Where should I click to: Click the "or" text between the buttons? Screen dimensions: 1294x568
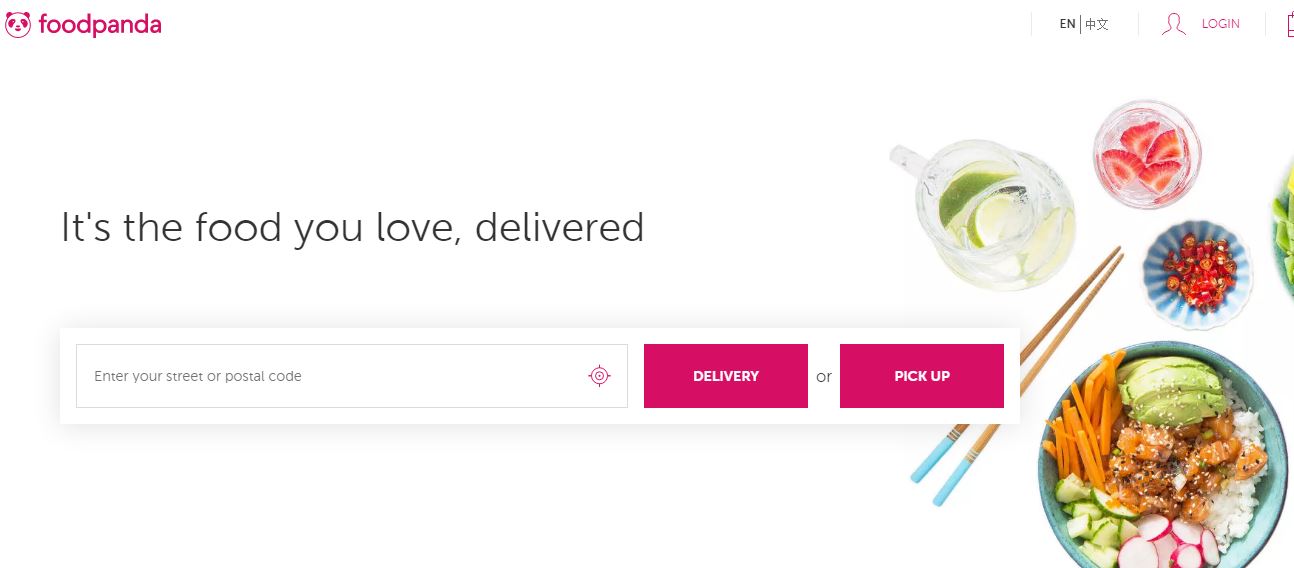(824, 377)
